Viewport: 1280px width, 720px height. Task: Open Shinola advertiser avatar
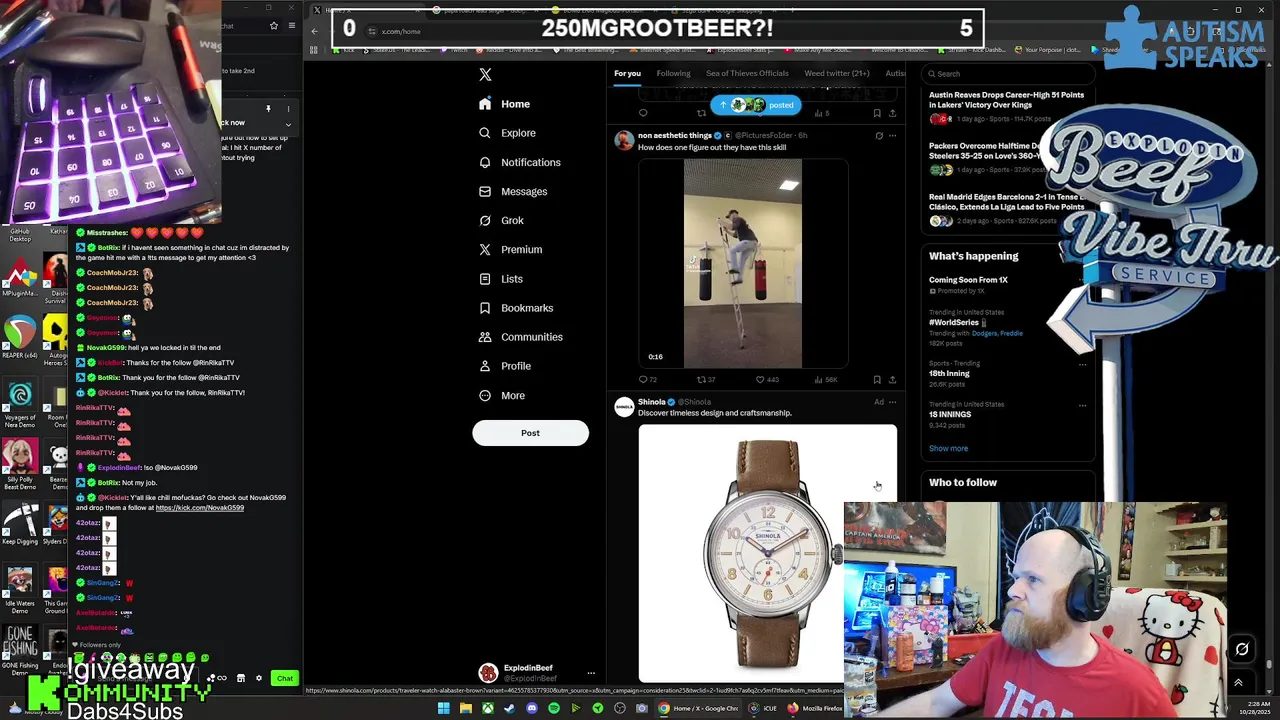click(x=624, y=407)
